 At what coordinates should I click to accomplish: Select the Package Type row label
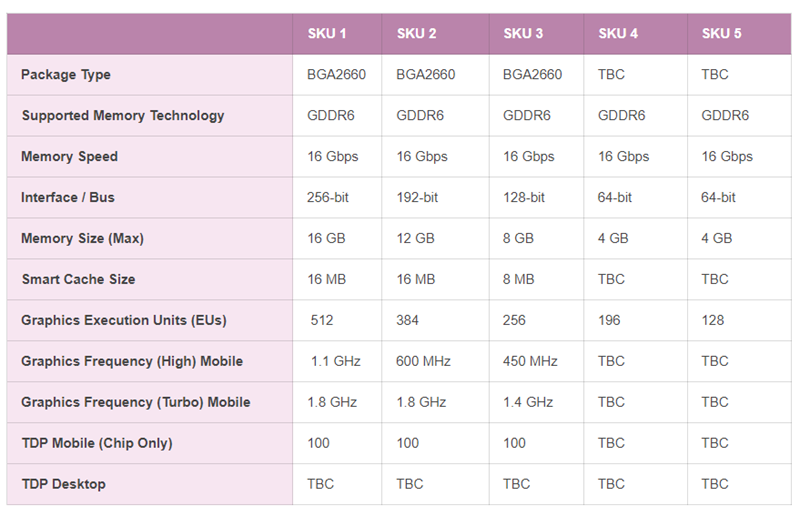[66, 75]
